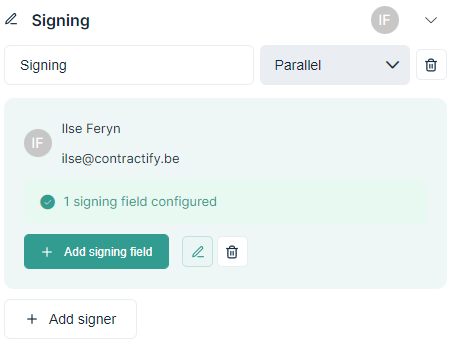Click the Signing section title
The height and width of the screenshot is (360, 454).
pos(60,20)
